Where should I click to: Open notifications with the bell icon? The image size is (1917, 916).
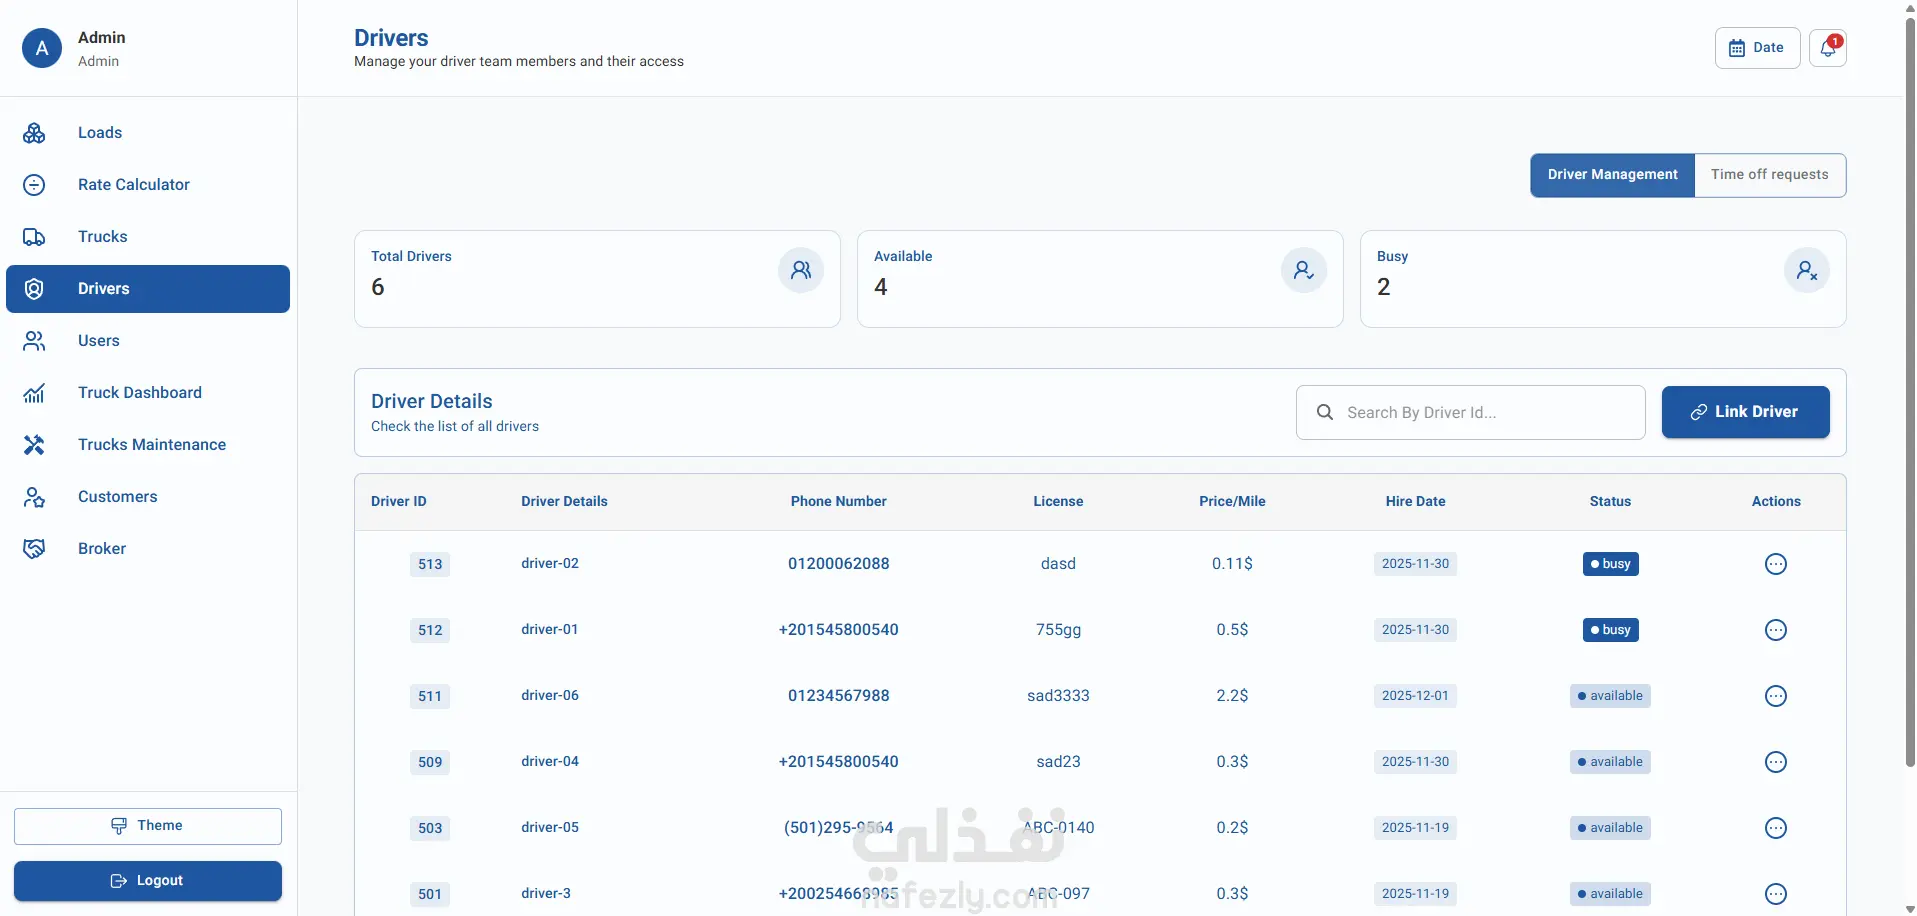(x=1828, y=48)
